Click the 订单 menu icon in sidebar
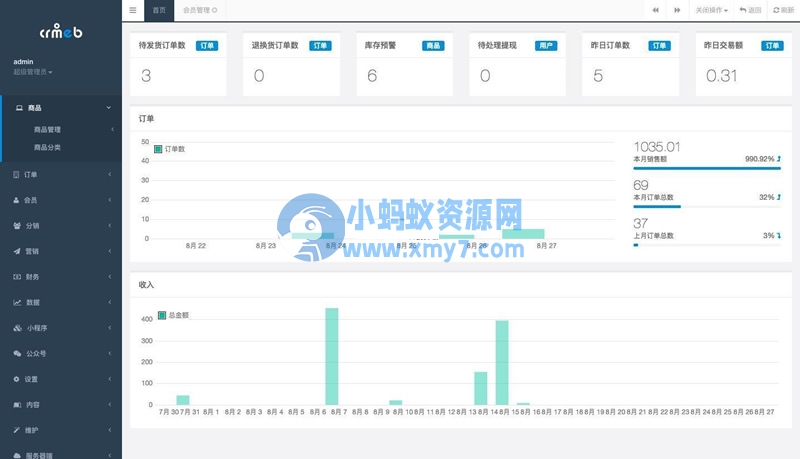The image size is (800, 459). click(x=16, y=174)
